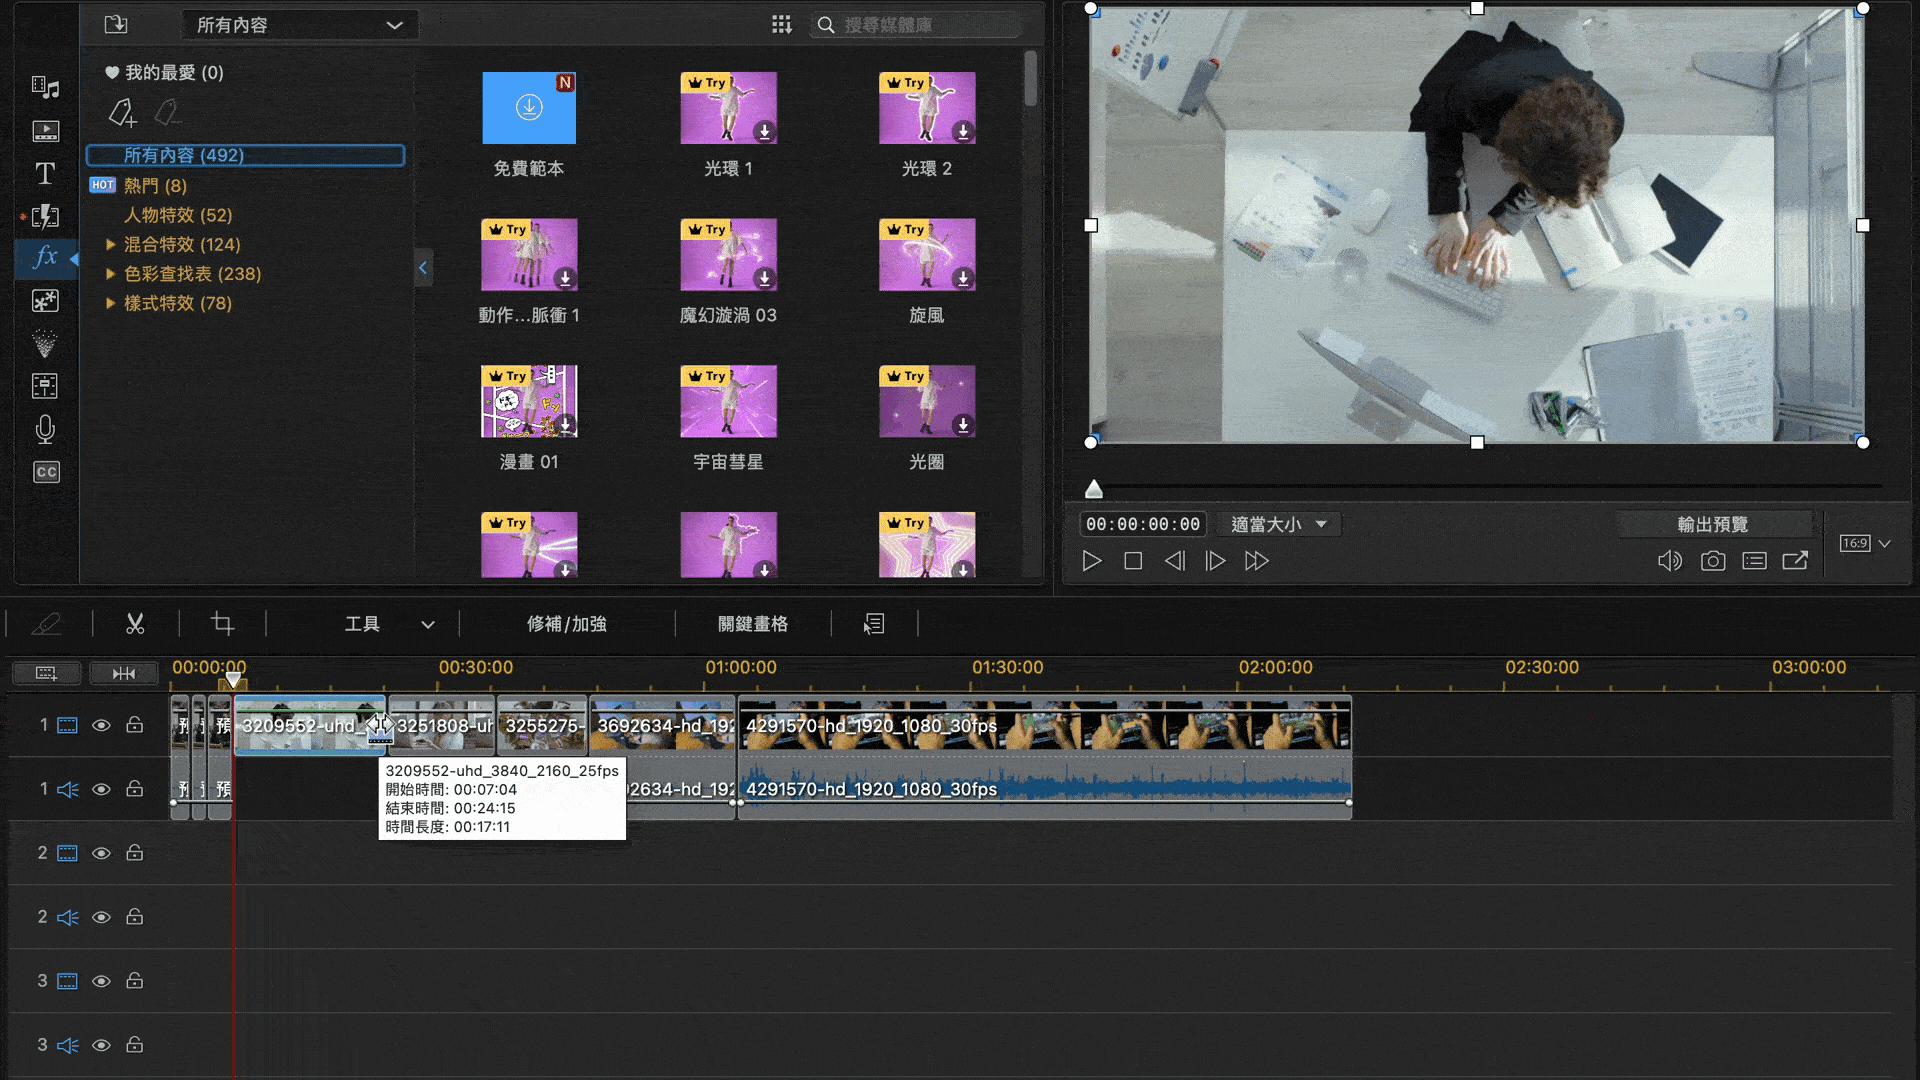Open the 關鍵畫格 keyframe panel

click(753, 624)
